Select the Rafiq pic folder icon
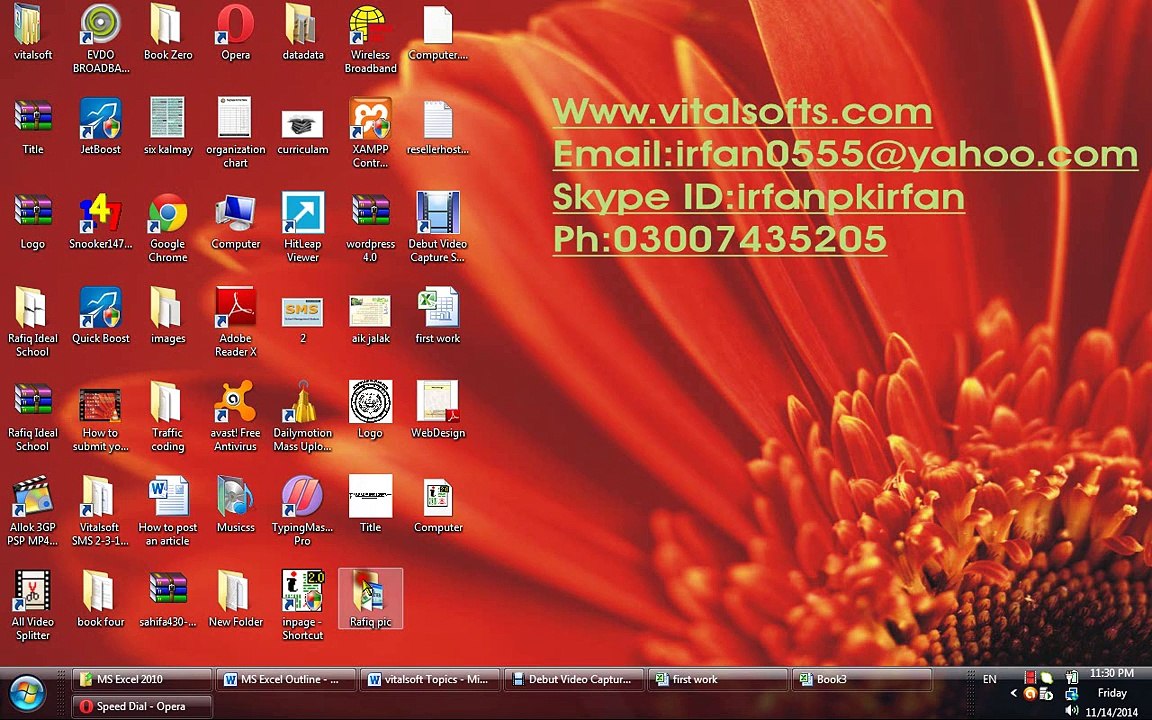 point(370,599)
